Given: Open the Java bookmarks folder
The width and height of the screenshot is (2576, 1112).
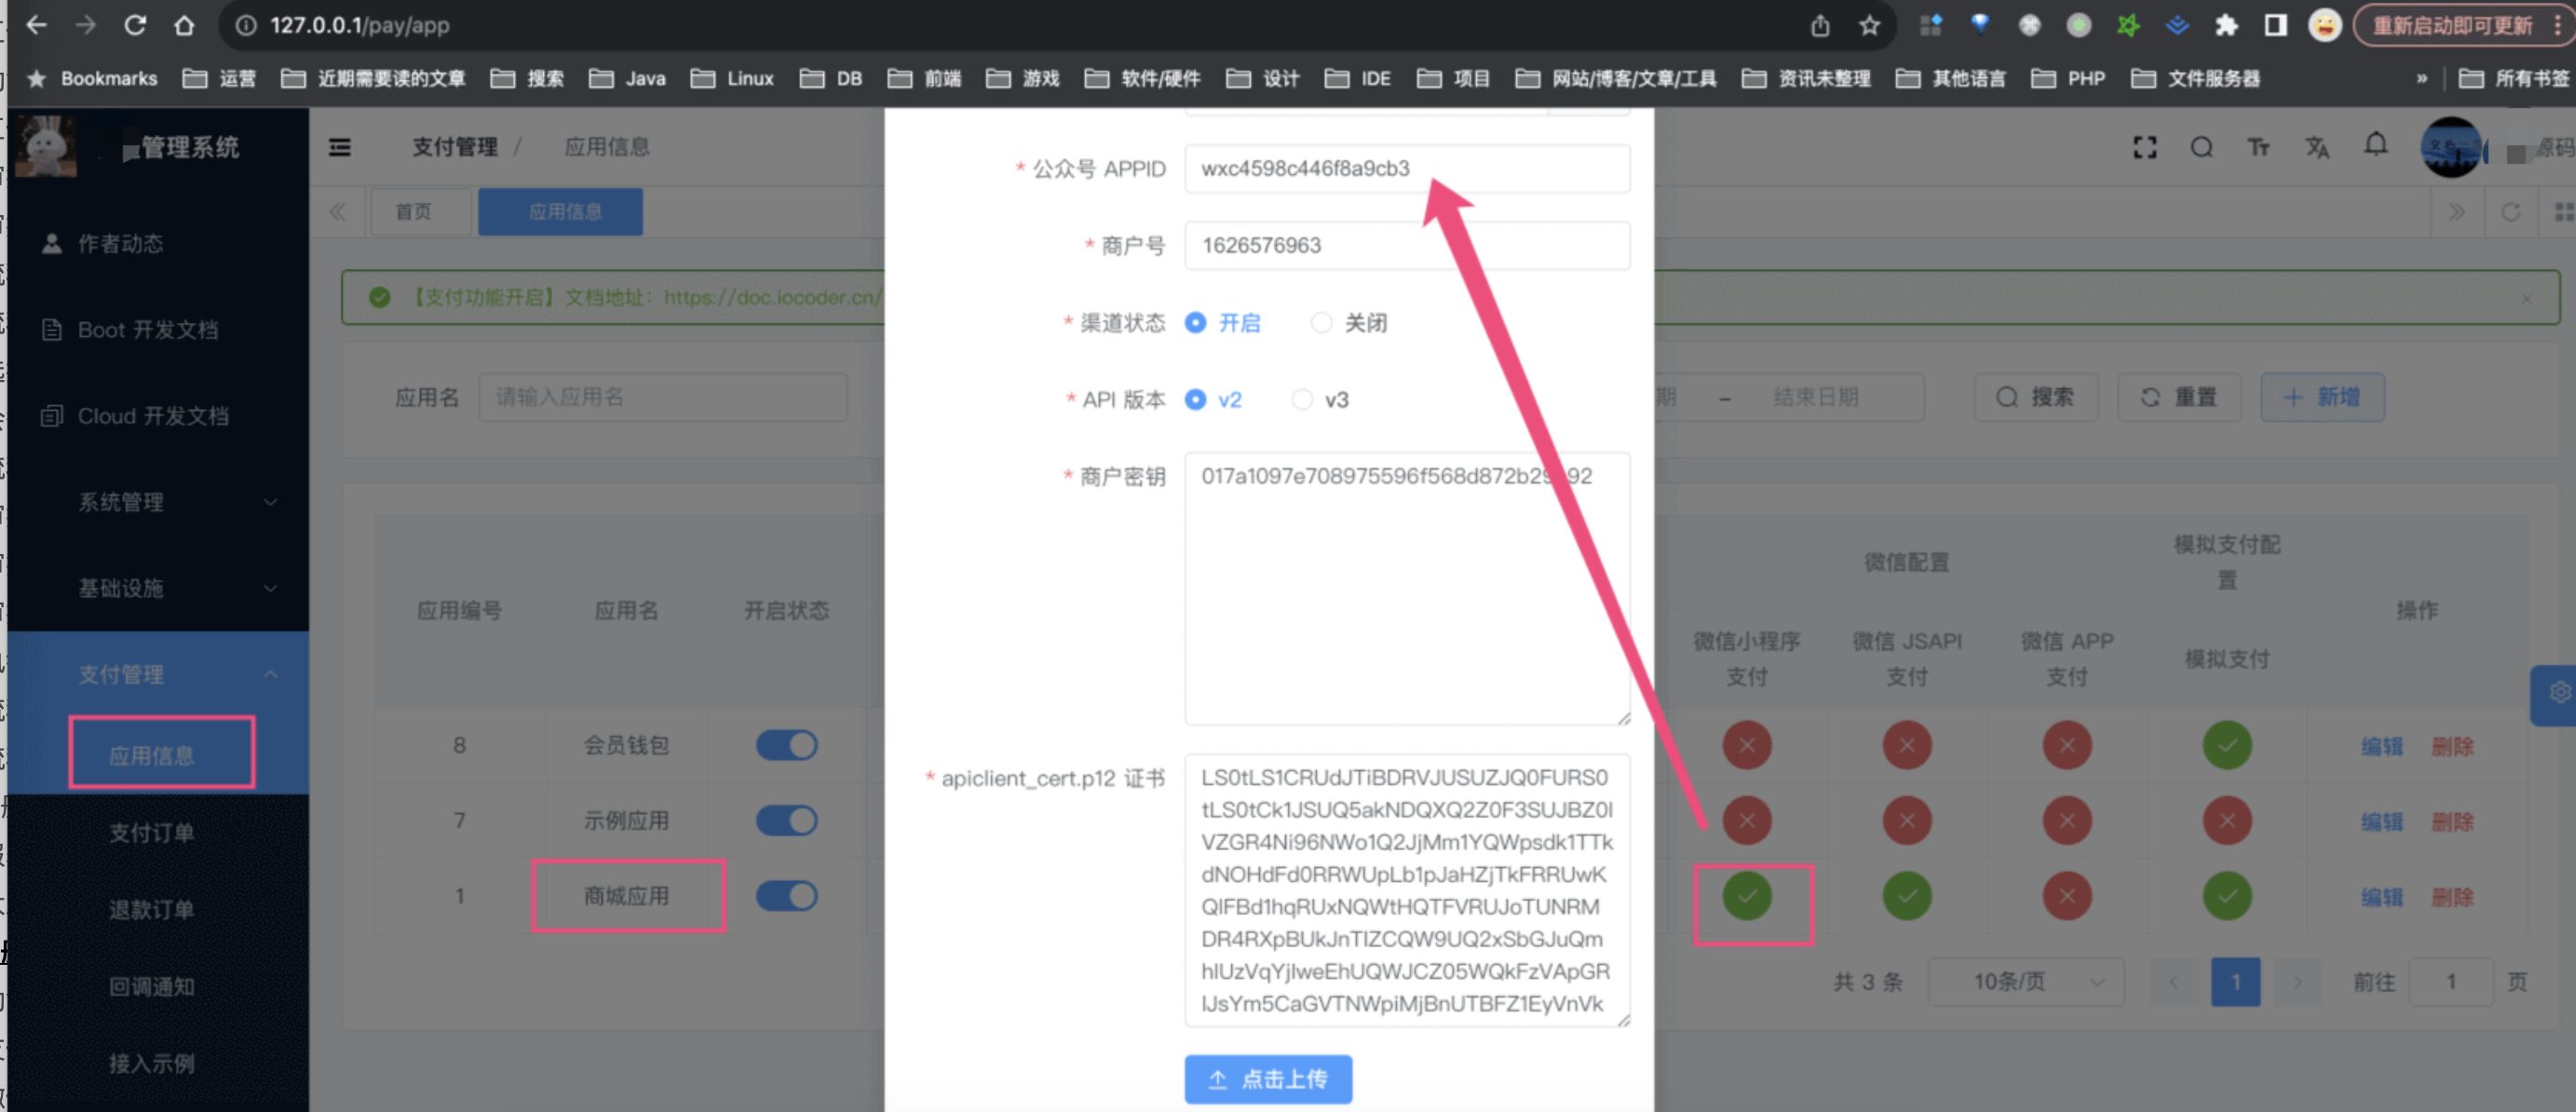Looking at the screenshot, I should [628, 78].
